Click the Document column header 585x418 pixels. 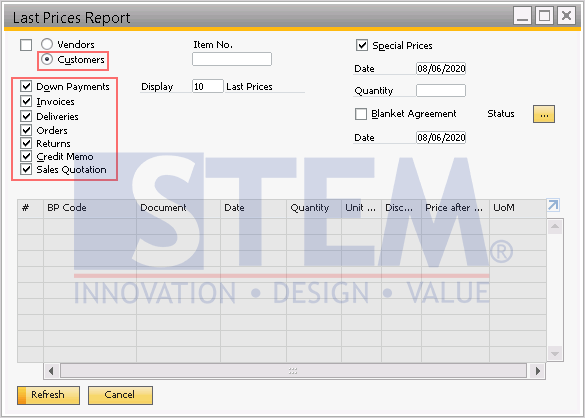178,208
